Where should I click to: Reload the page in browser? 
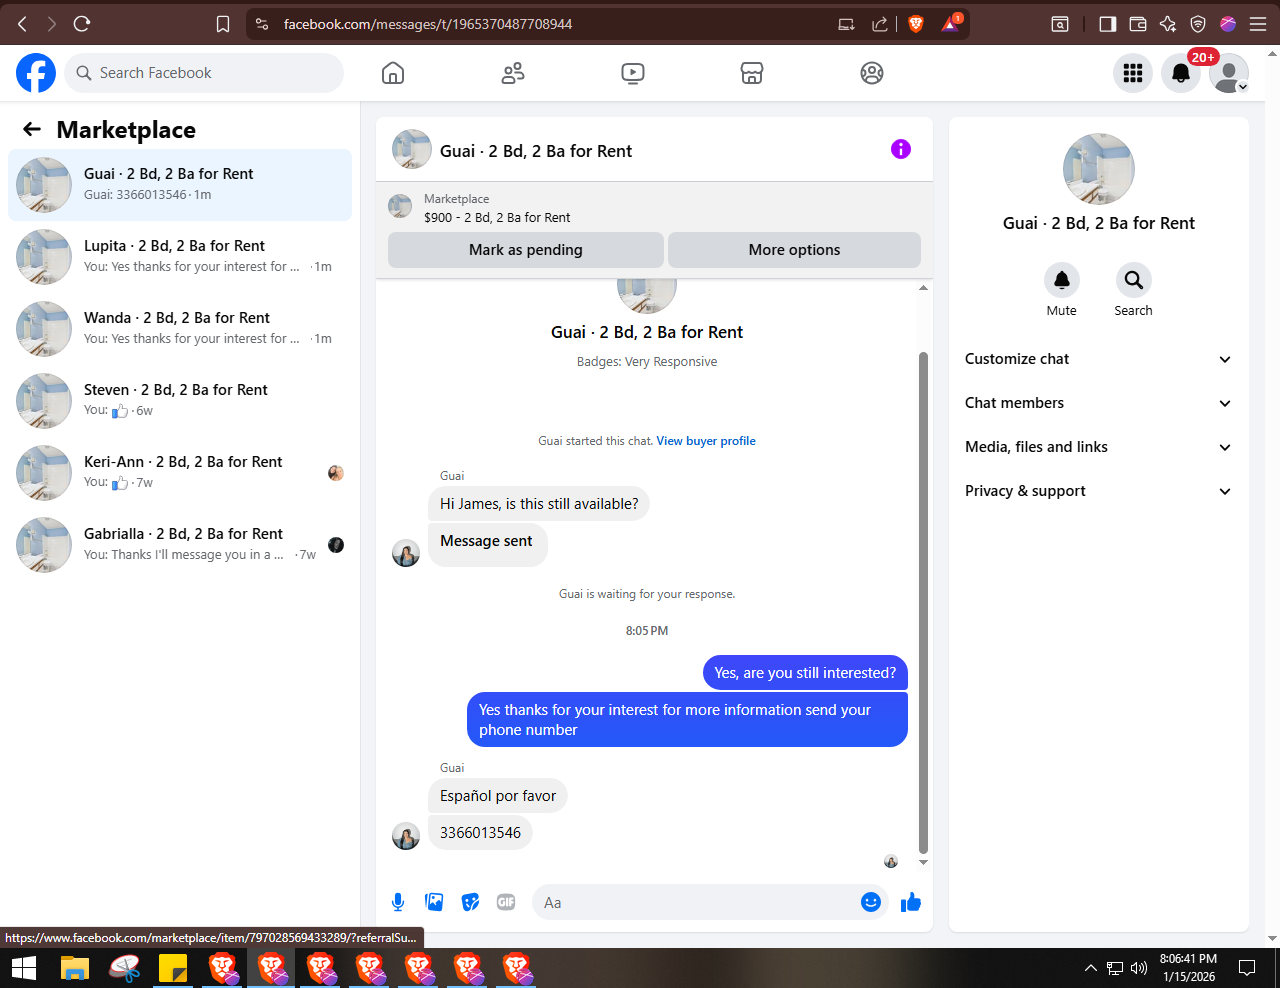click(82, 23)
